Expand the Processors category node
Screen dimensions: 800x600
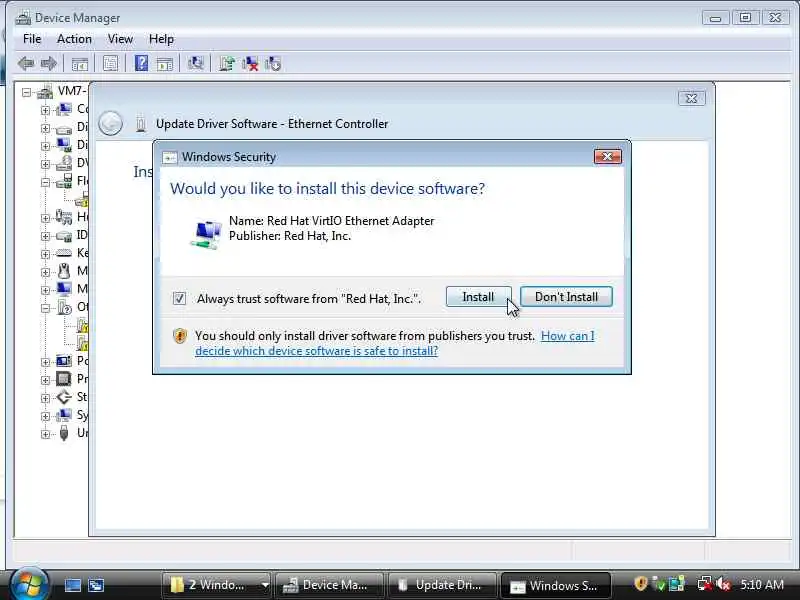click(x=45, y=380)
